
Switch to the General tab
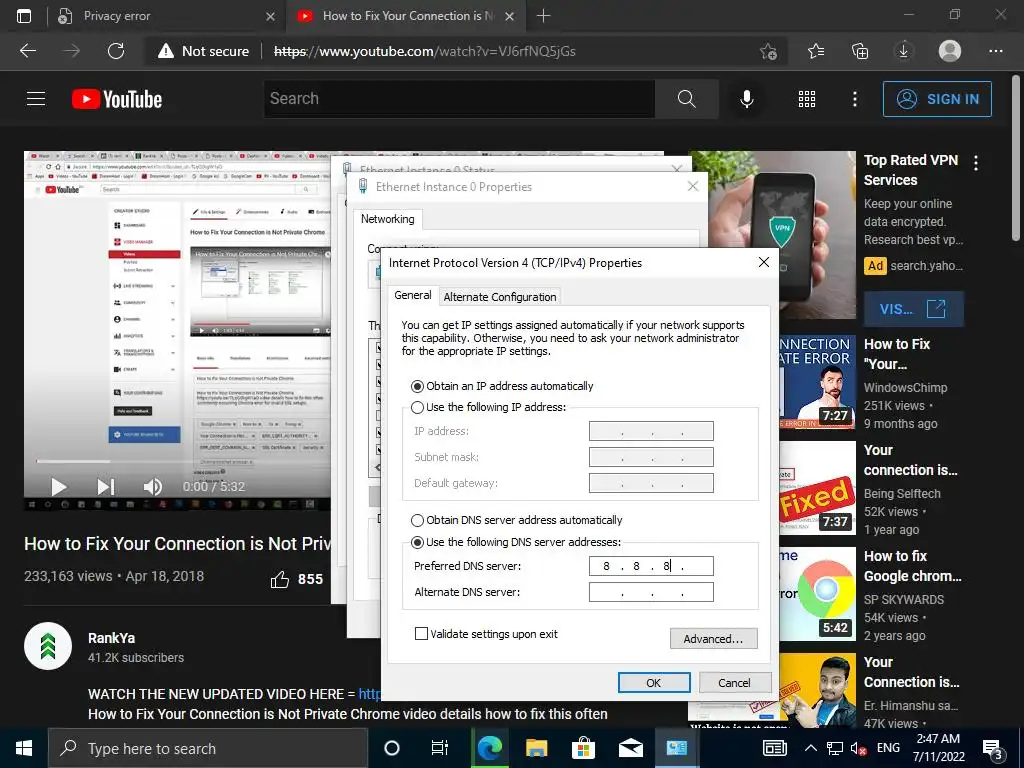(413, 295)
